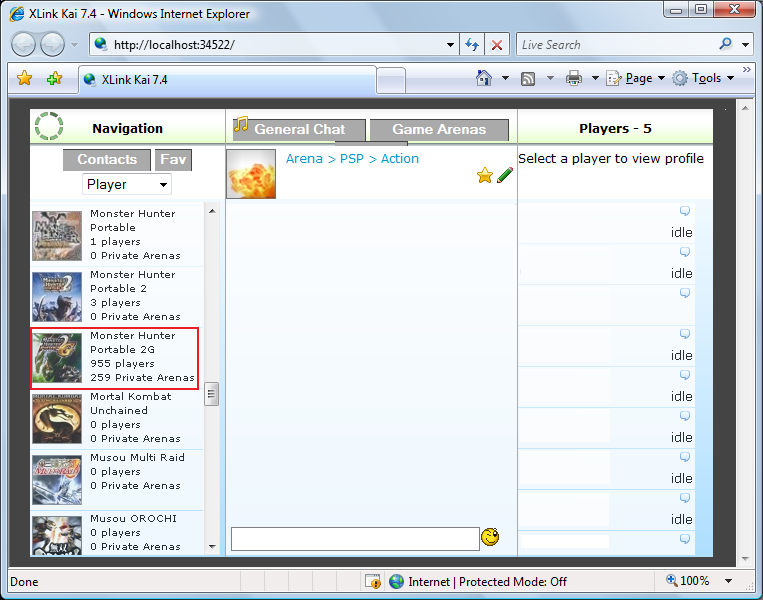763x600 pixels.
Task: Open a new blank browser tab
Action: (391, 81)
